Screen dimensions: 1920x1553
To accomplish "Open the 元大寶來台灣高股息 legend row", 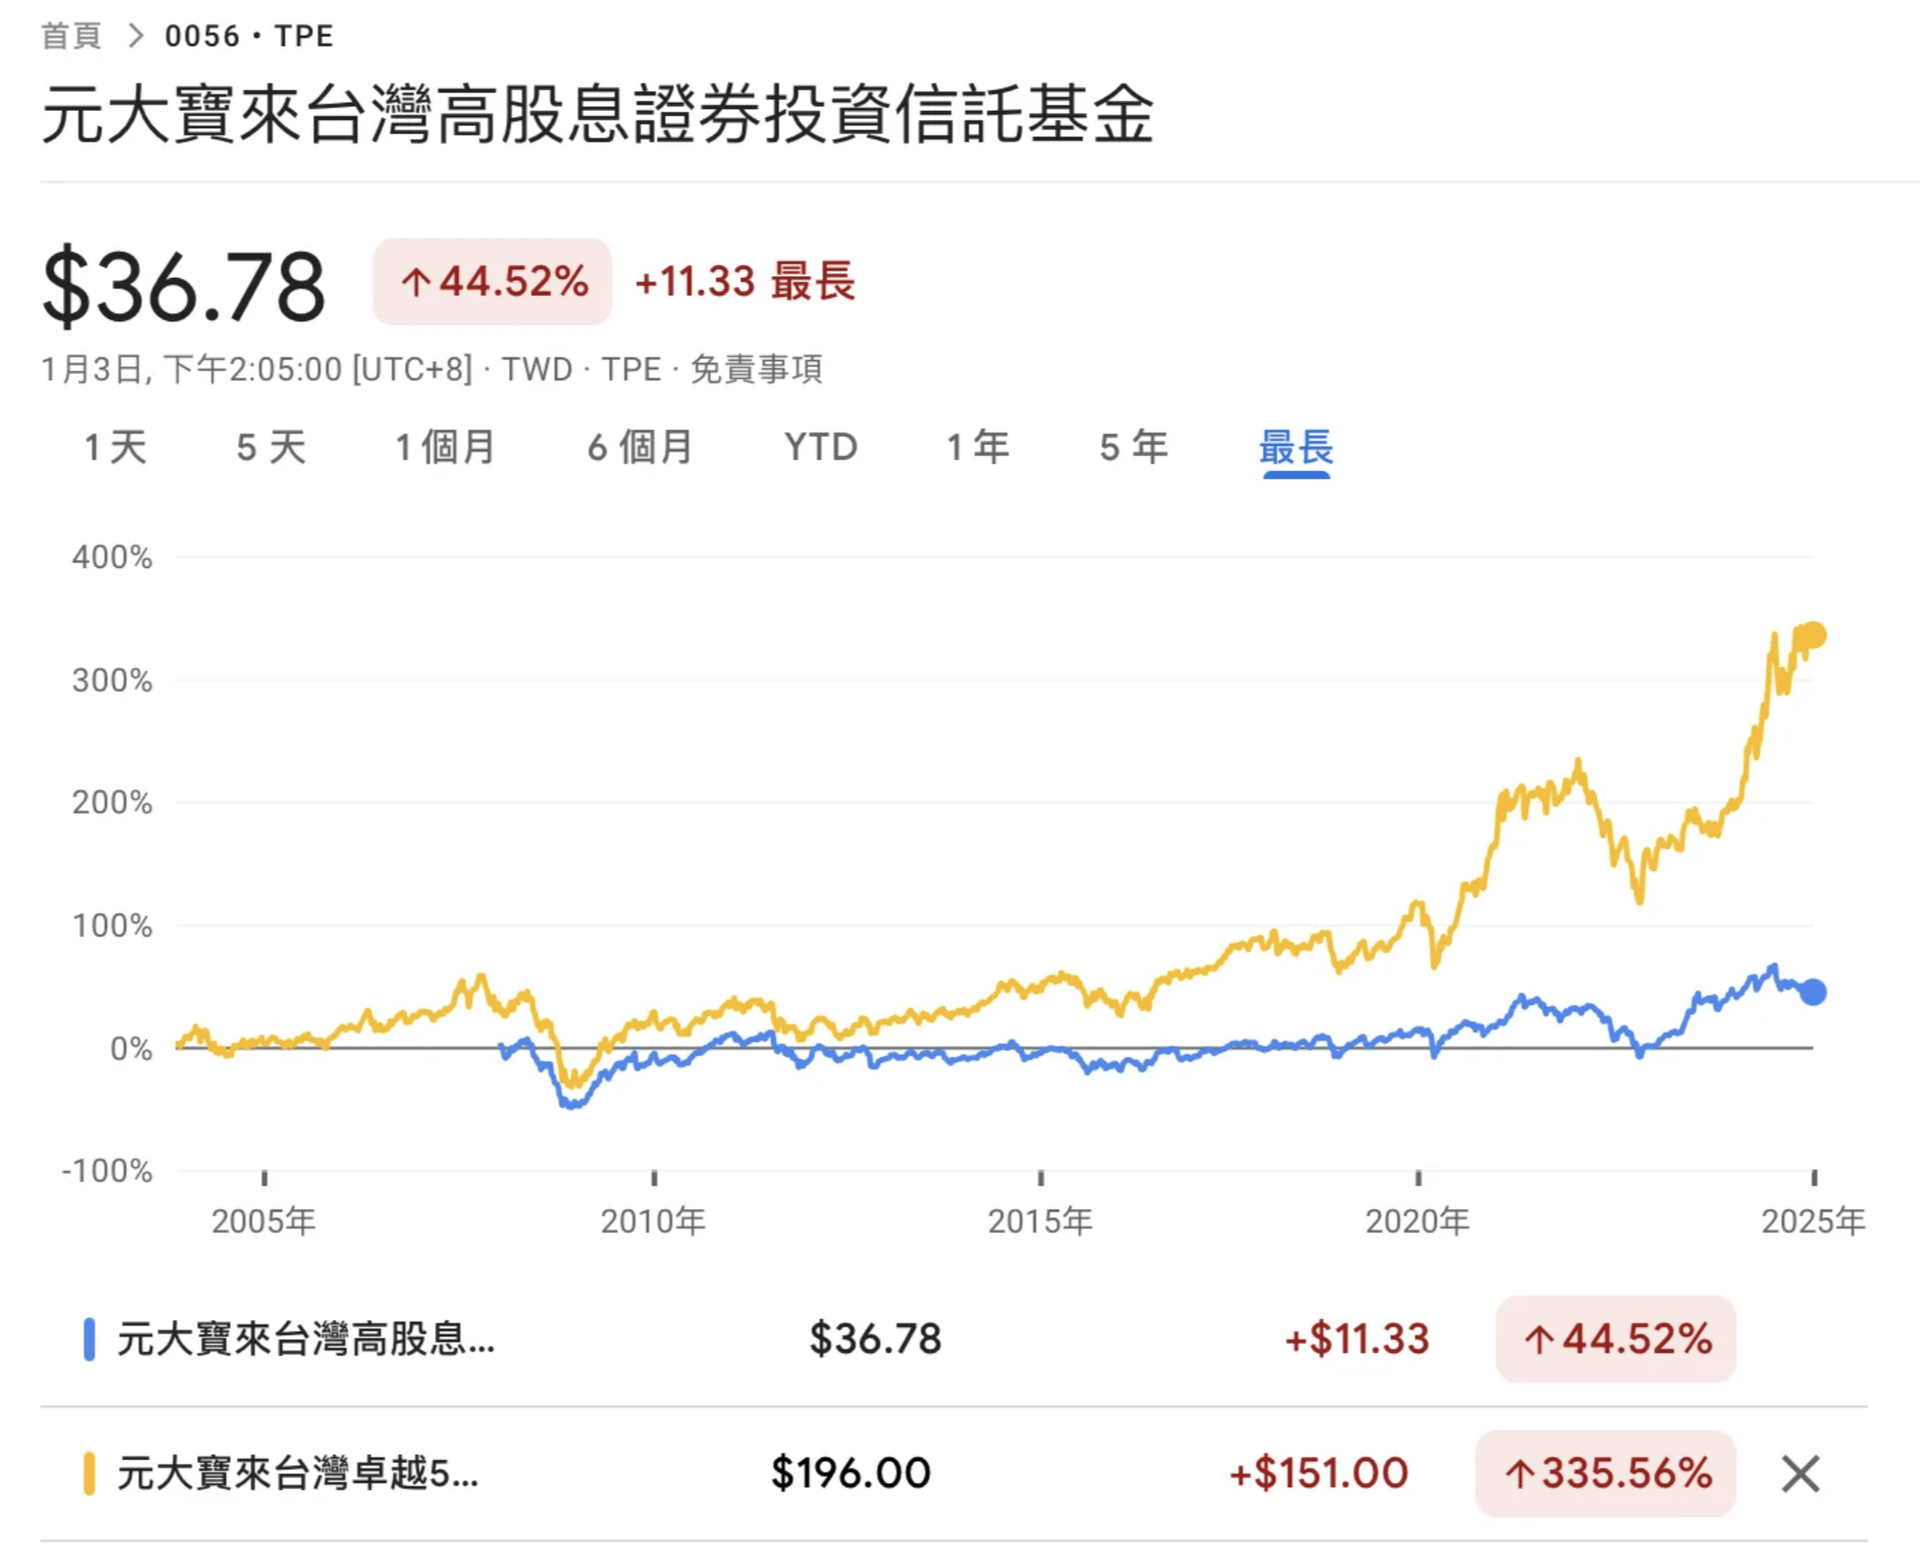I will point(306,1339).
